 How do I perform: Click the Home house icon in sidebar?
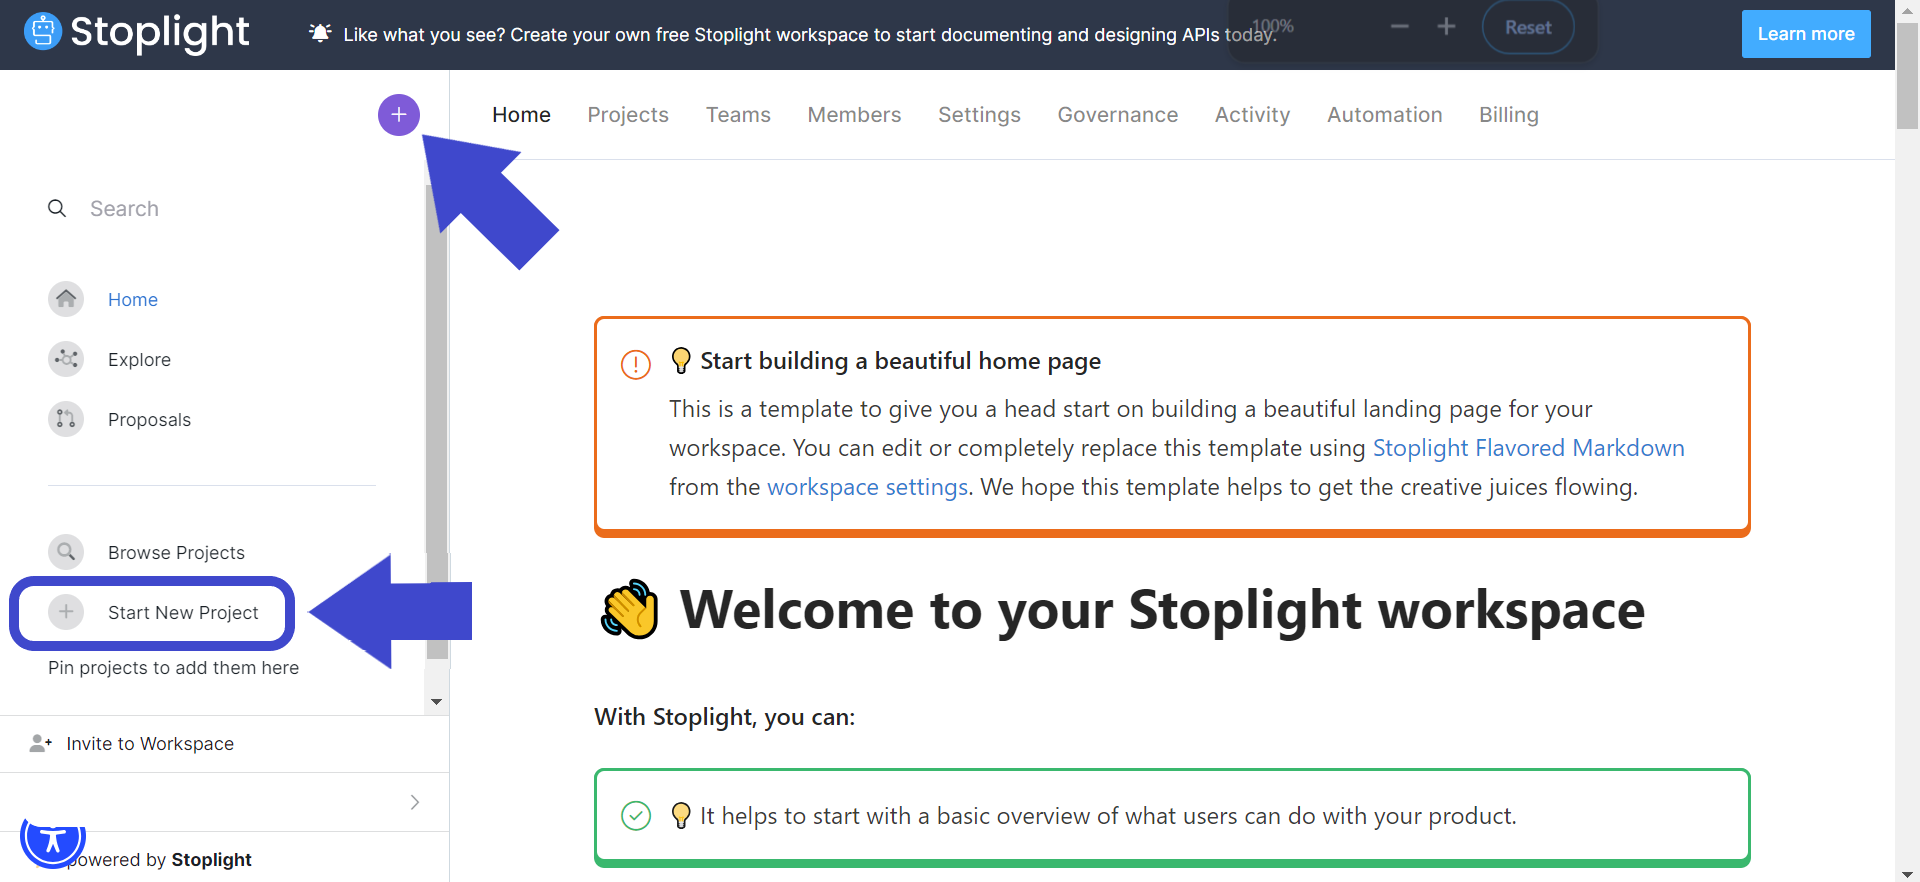point(66,299)
